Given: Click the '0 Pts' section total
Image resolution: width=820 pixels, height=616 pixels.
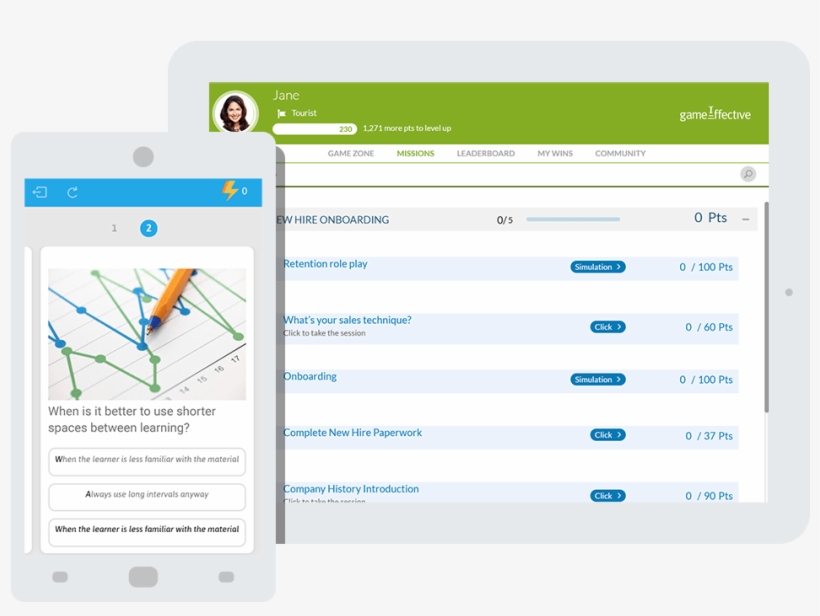Looking at the screenshot, I should (710, 218).
